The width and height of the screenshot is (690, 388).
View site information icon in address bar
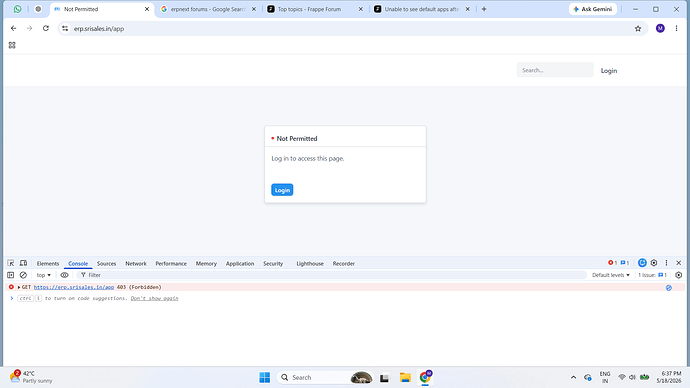click(x=65, y=29)
